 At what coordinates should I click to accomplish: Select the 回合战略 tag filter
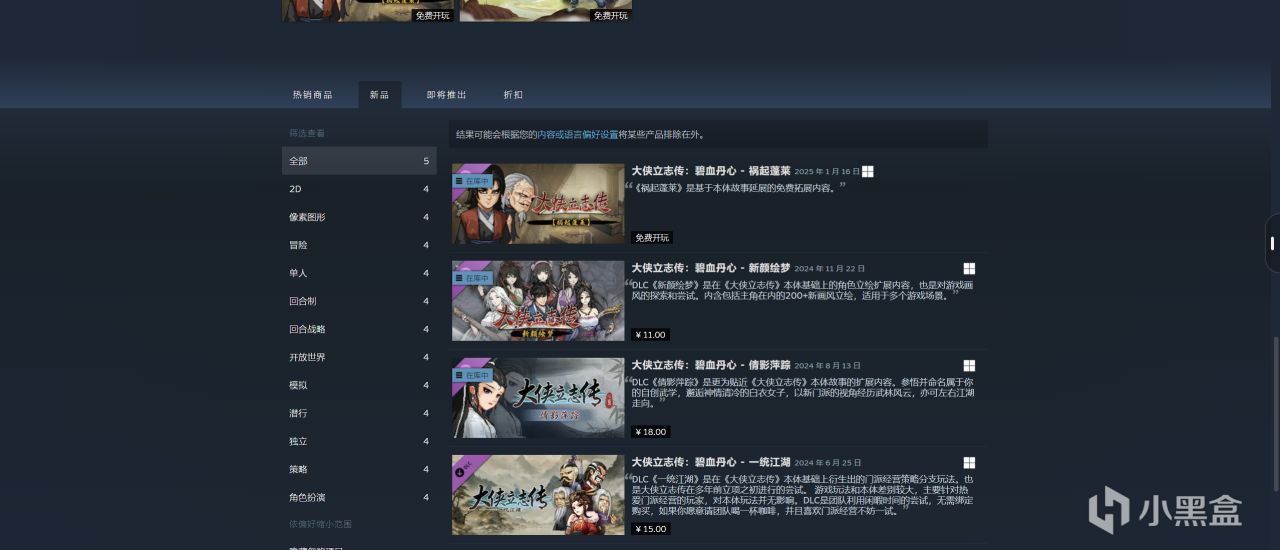359,329
